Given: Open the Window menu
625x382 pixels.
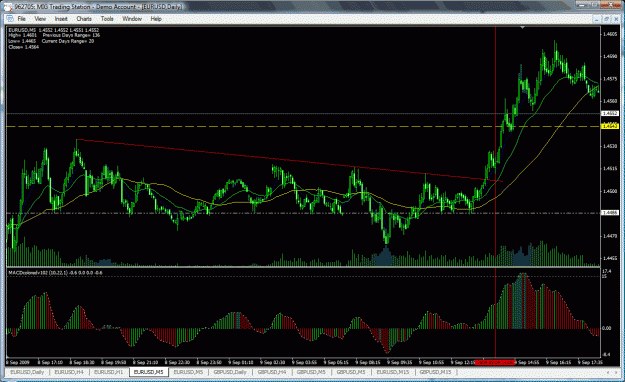Looking at the screenshot, I should pos(132,19).
